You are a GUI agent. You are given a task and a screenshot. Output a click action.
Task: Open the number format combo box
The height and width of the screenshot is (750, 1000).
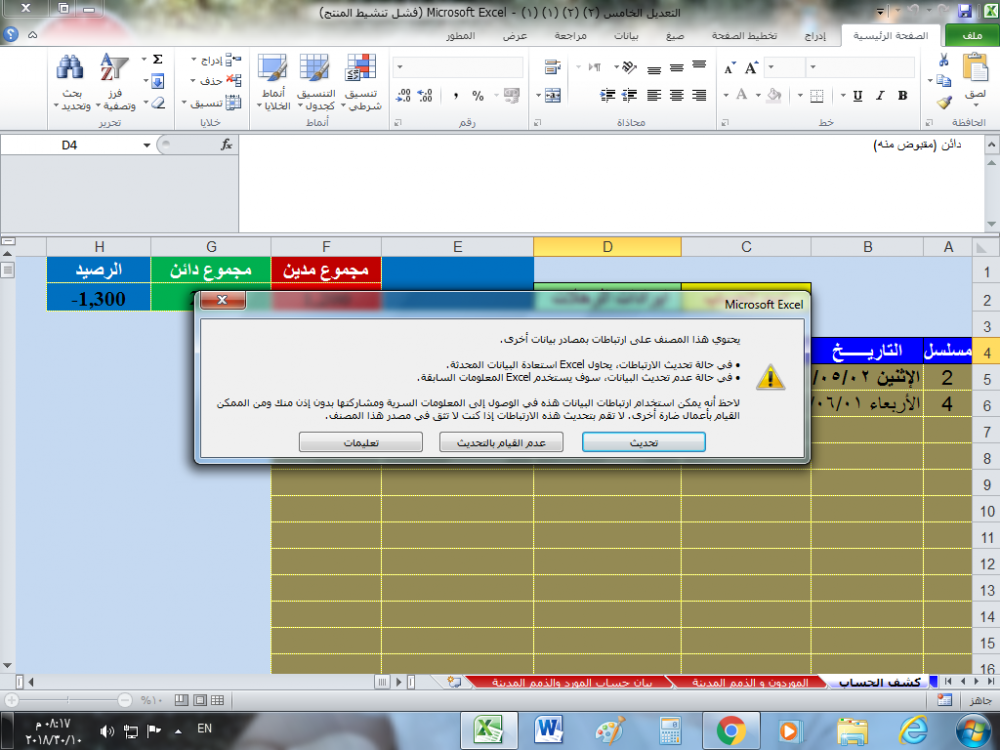pos(458,67)
